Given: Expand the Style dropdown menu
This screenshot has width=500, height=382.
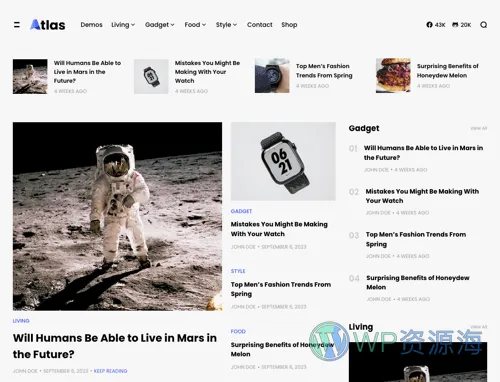Looking at the screenshot, I should pos(226,25).
